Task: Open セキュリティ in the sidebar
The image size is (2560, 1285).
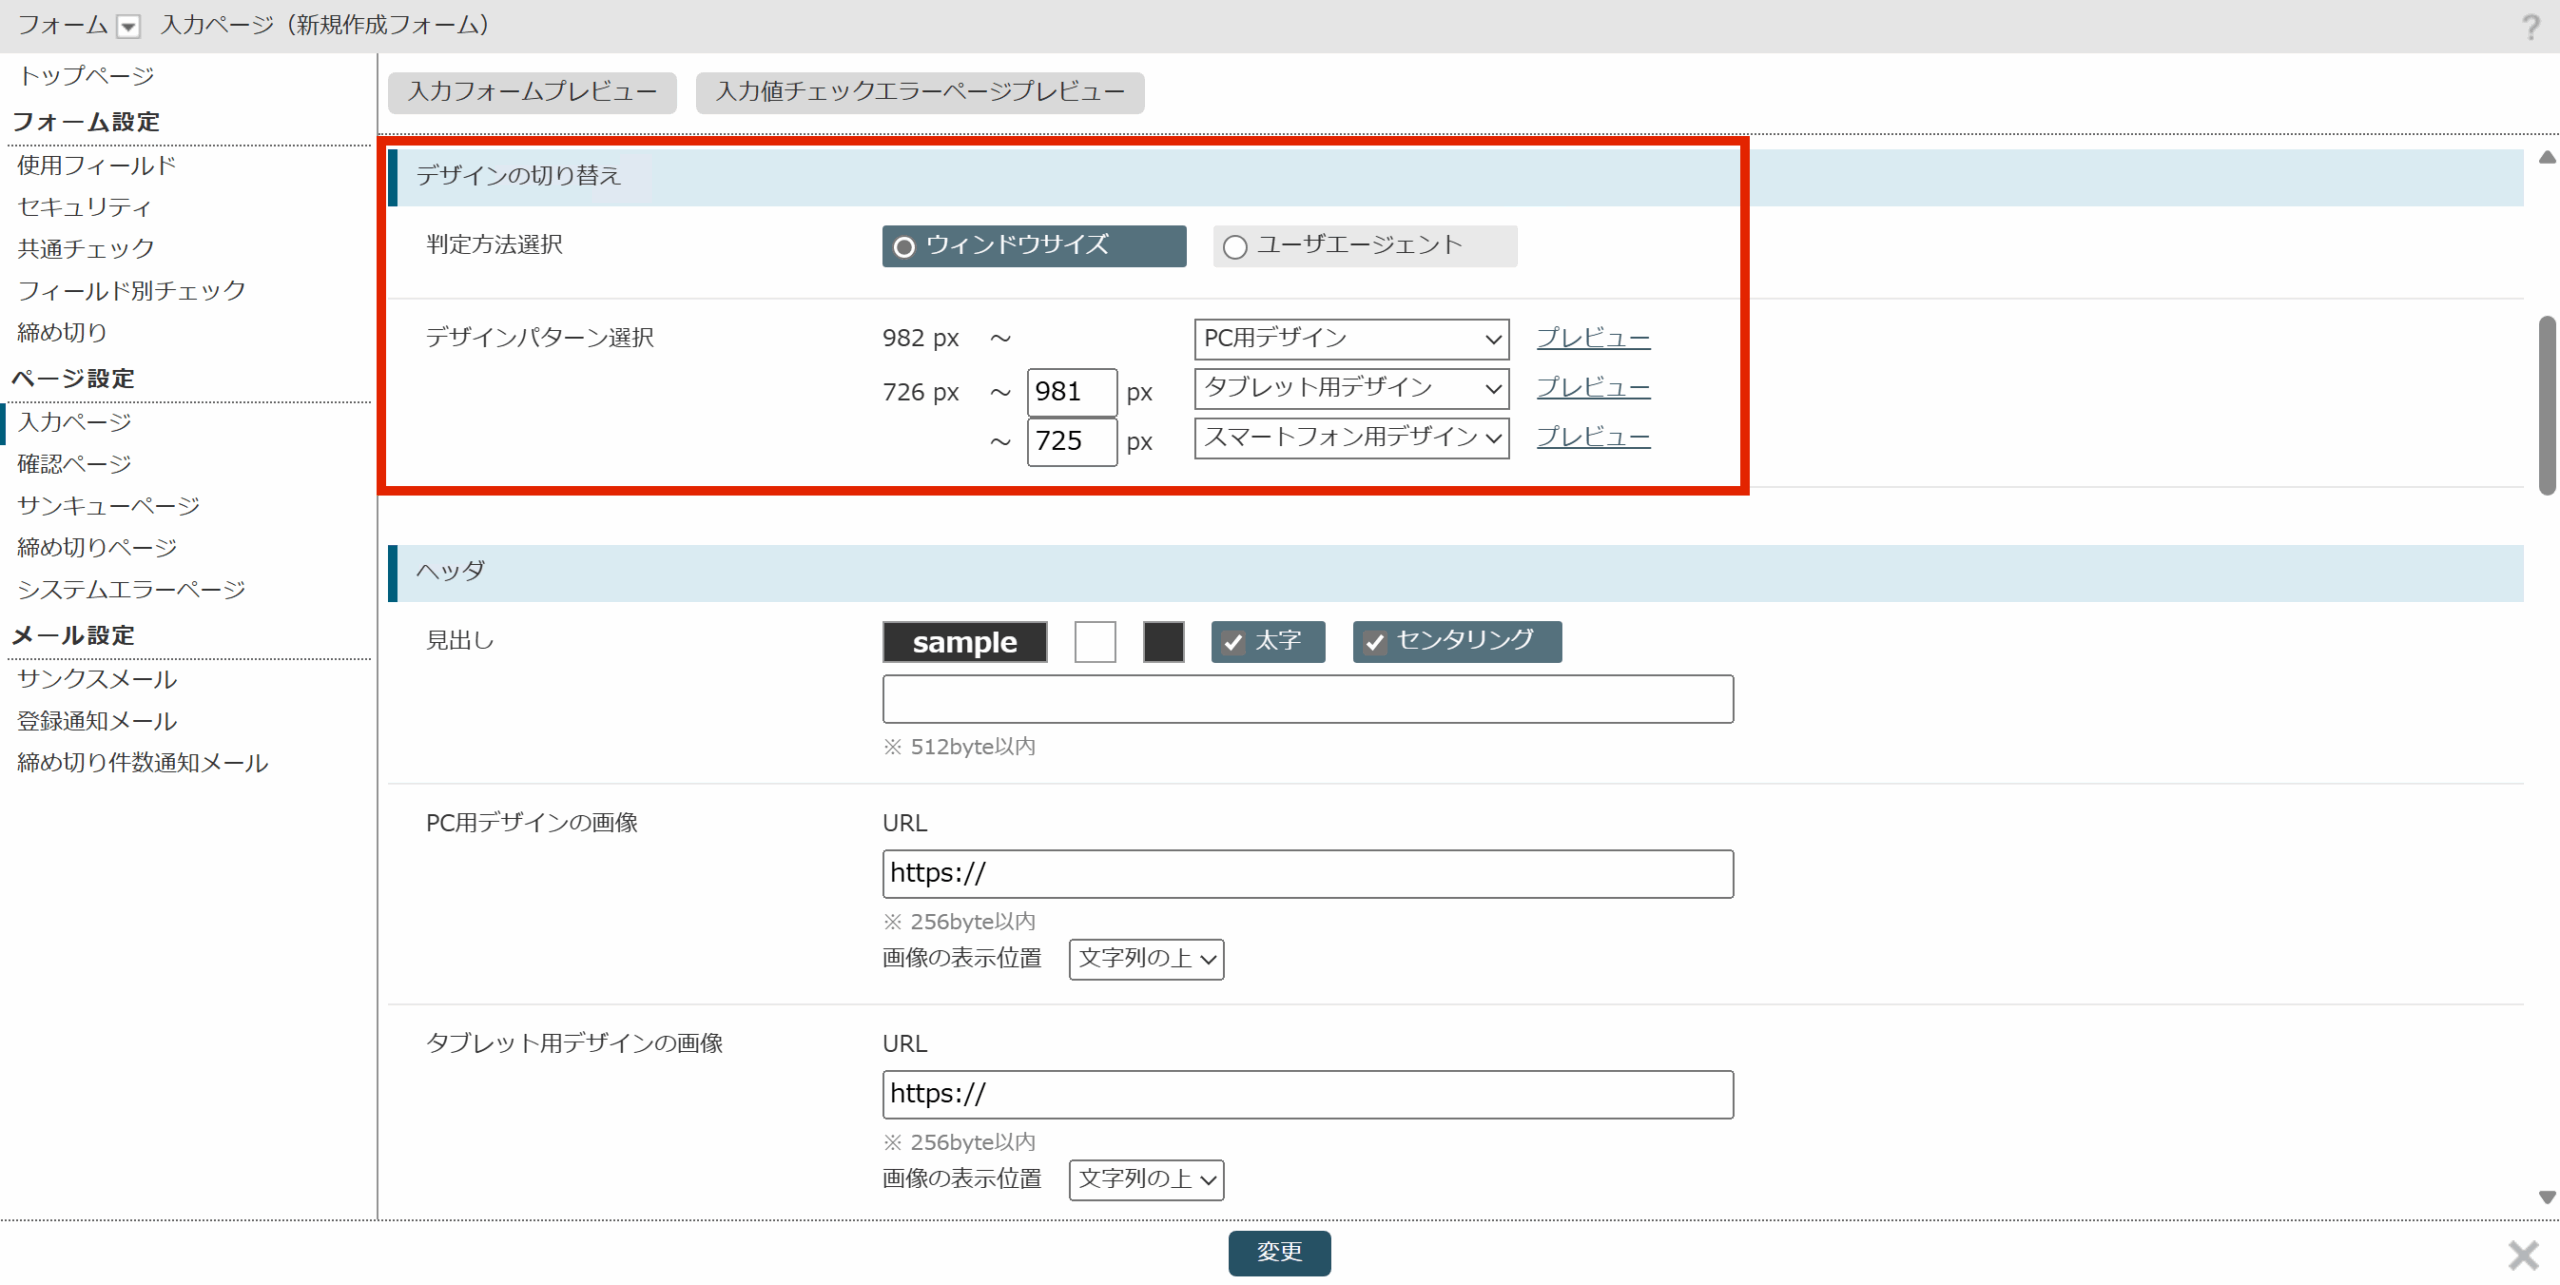Action: click(84, 207)
